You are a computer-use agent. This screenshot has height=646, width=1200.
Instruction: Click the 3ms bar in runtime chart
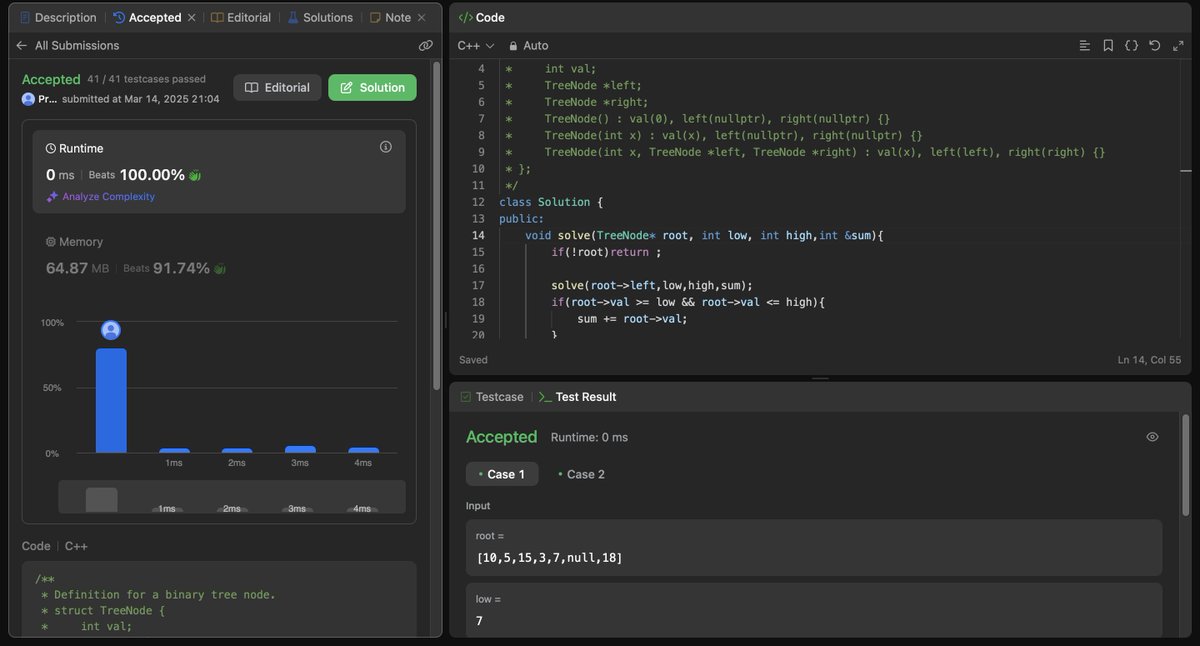pyautogui.click(x=300, y=450)
